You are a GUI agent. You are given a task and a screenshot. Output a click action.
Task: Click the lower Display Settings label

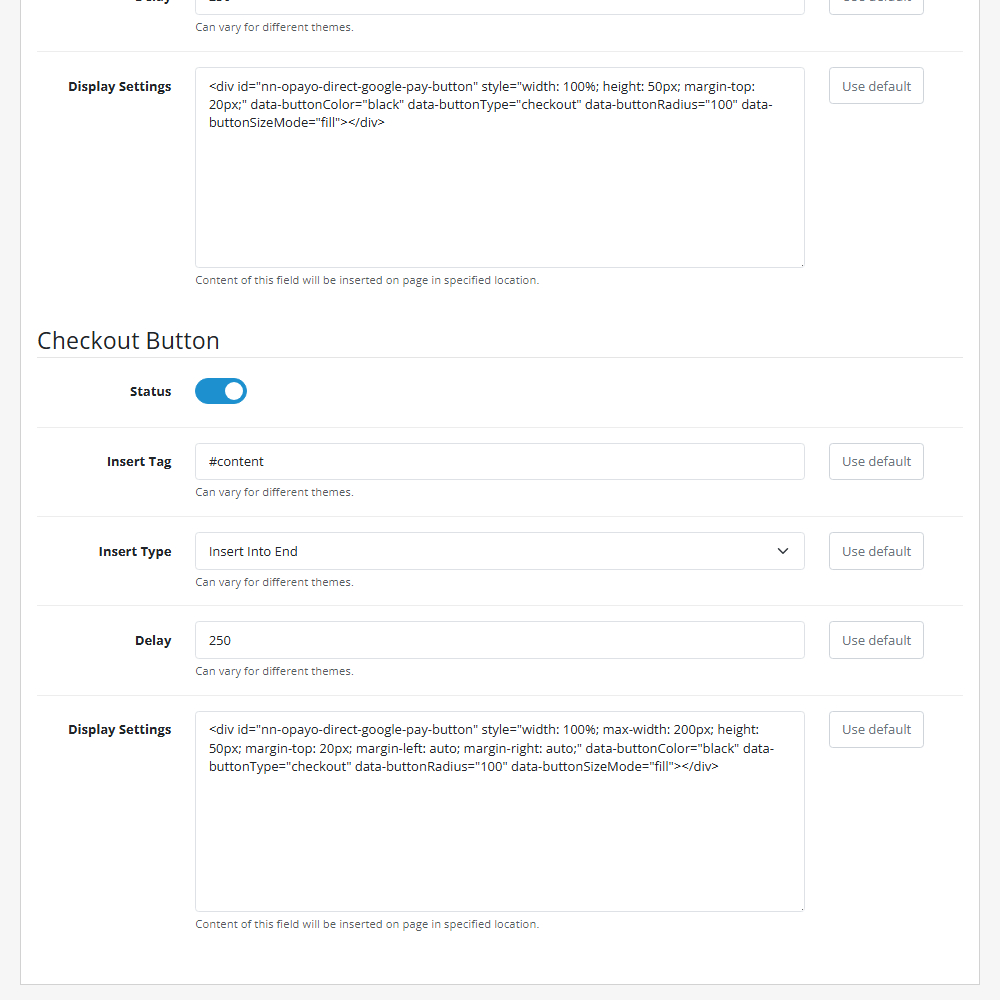[120, 730]
